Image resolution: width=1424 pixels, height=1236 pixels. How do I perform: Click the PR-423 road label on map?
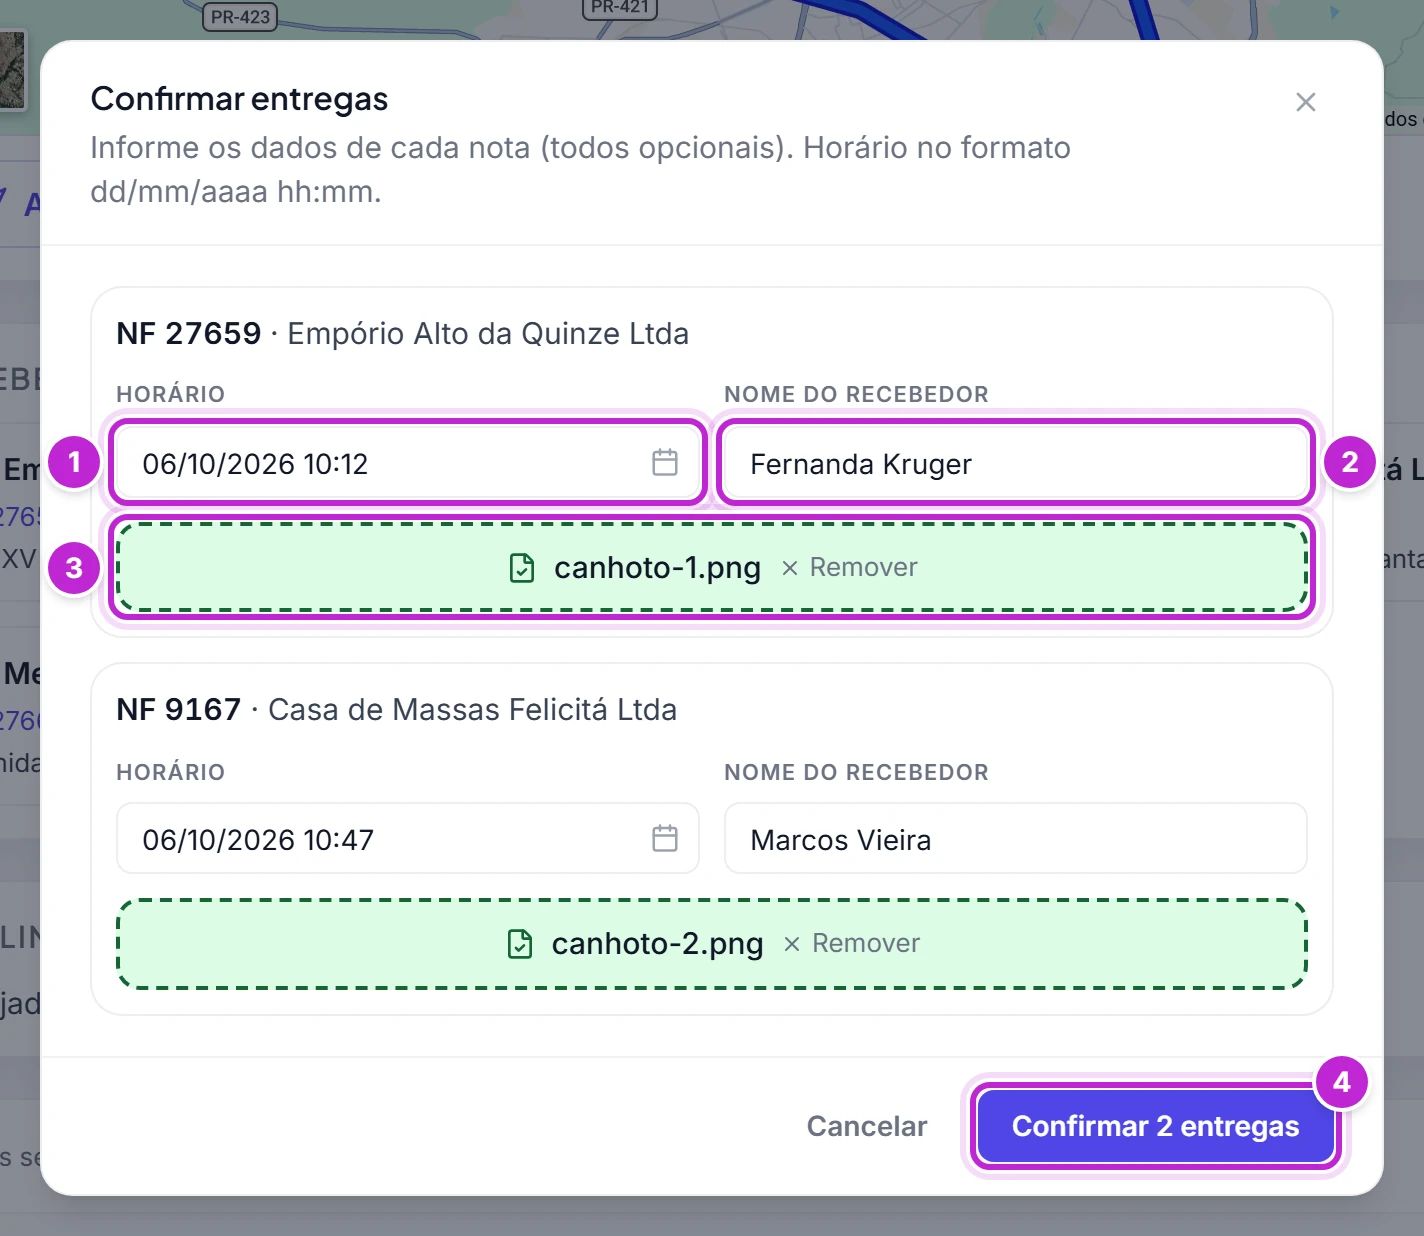(x=240, y=17)
